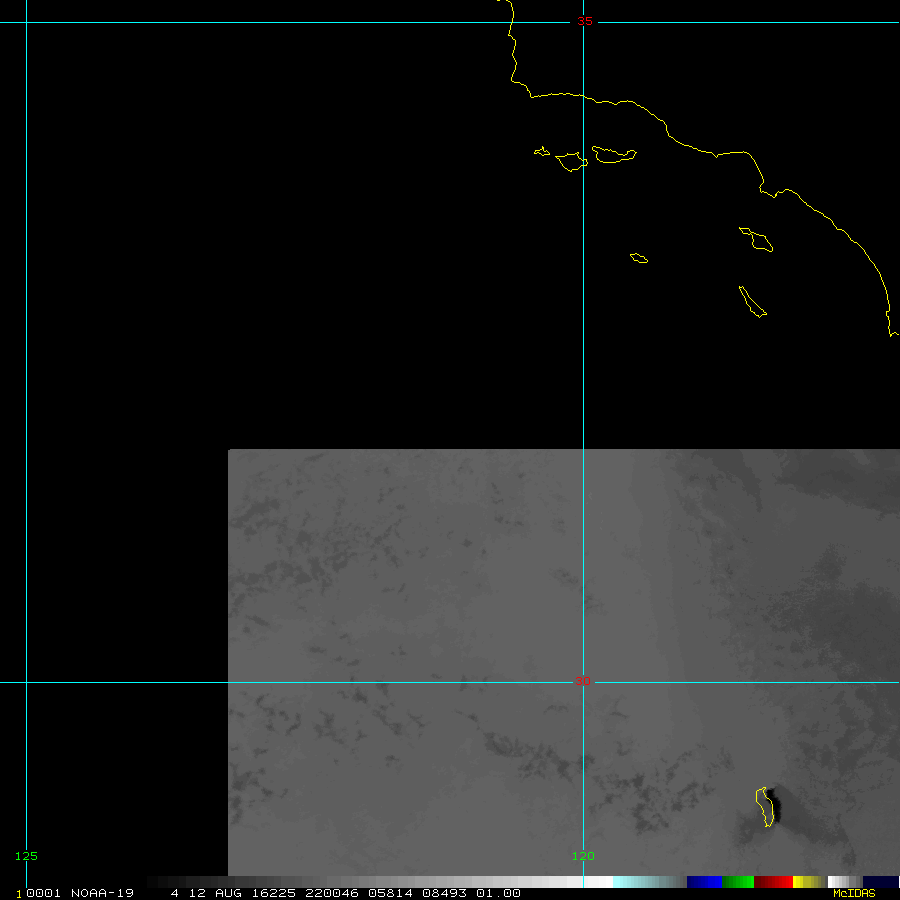Click the McIDAS label in the corner

click(853, 894)
